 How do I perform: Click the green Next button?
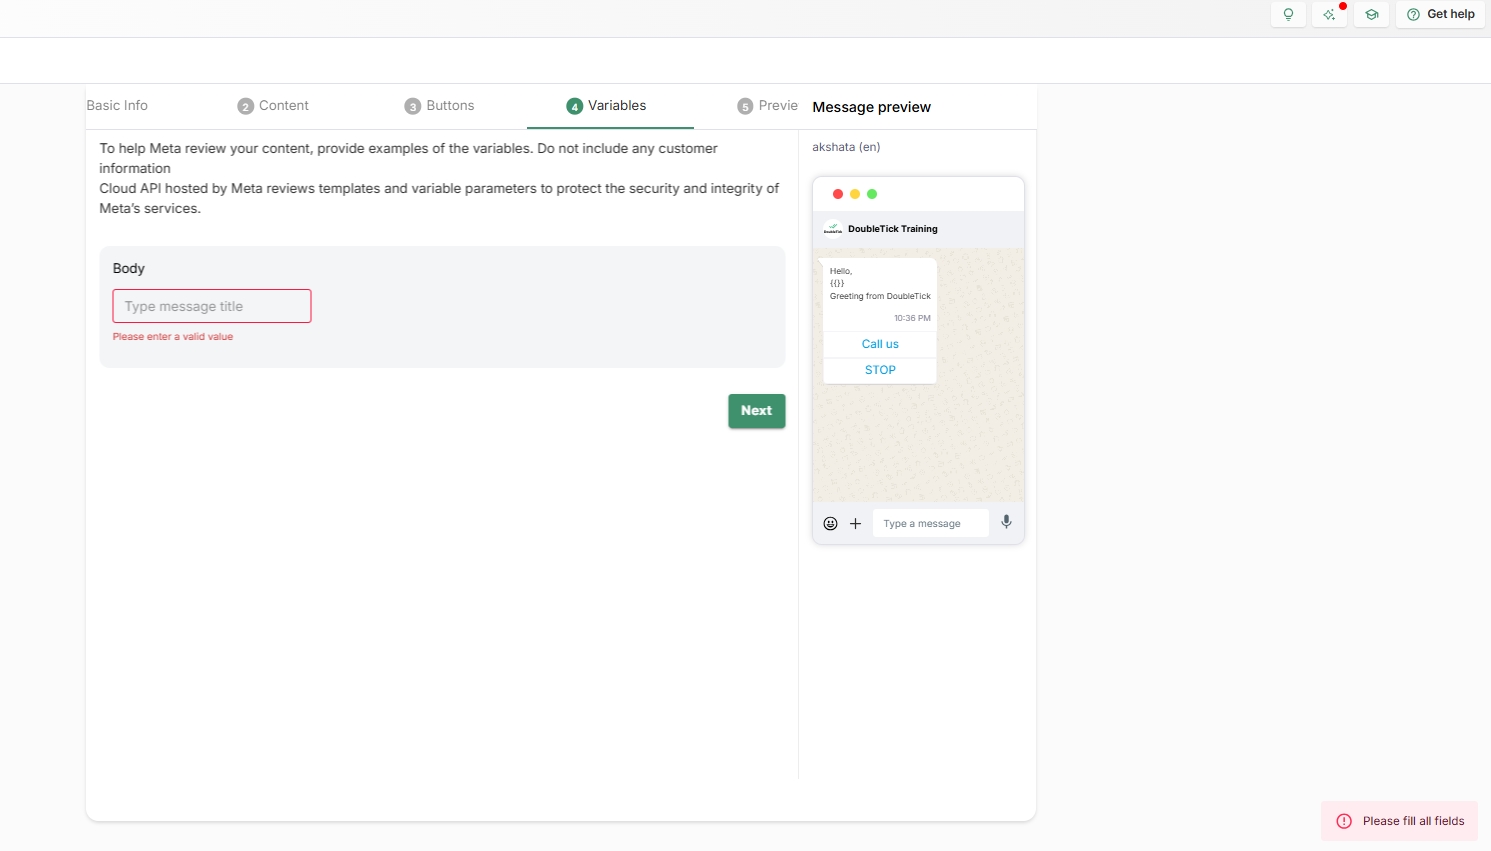[756, 411]
